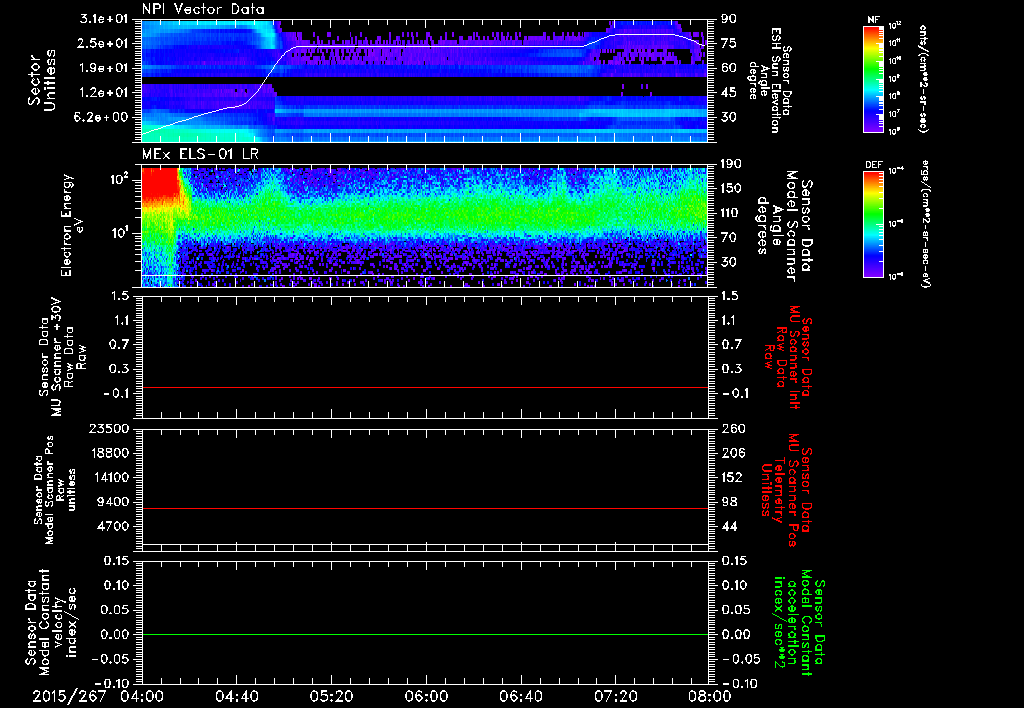
Task: Click the "45" elevation angle tick label
Action: 728,93
